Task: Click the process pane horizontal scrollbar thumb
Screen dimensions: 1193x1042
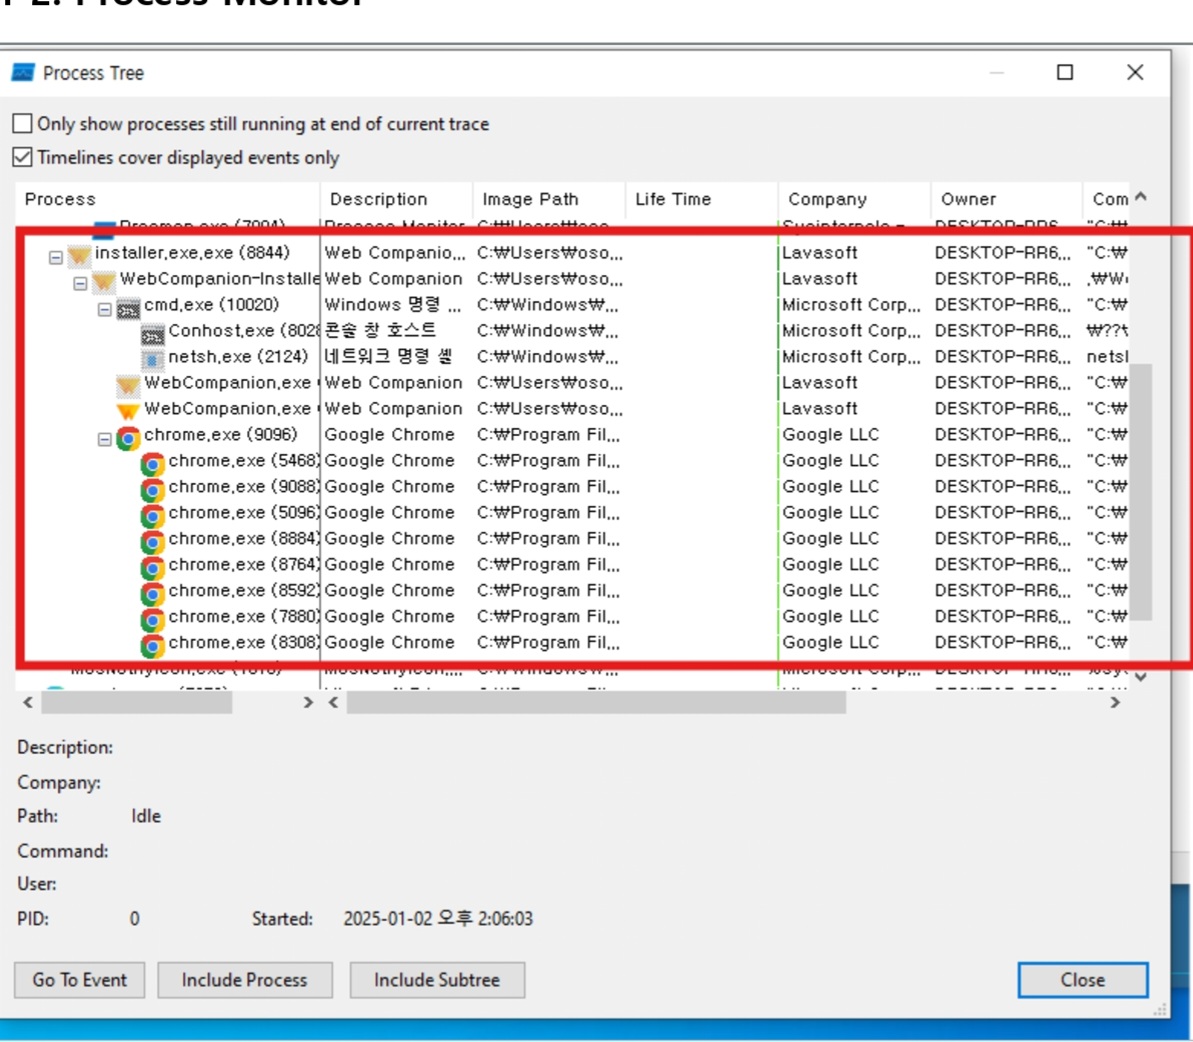Action: 137,702
